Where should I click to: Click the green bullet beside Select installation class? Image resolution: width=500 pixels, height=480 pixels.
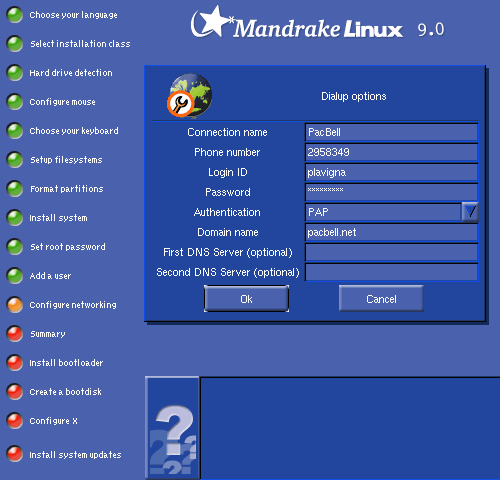(15, 44)
